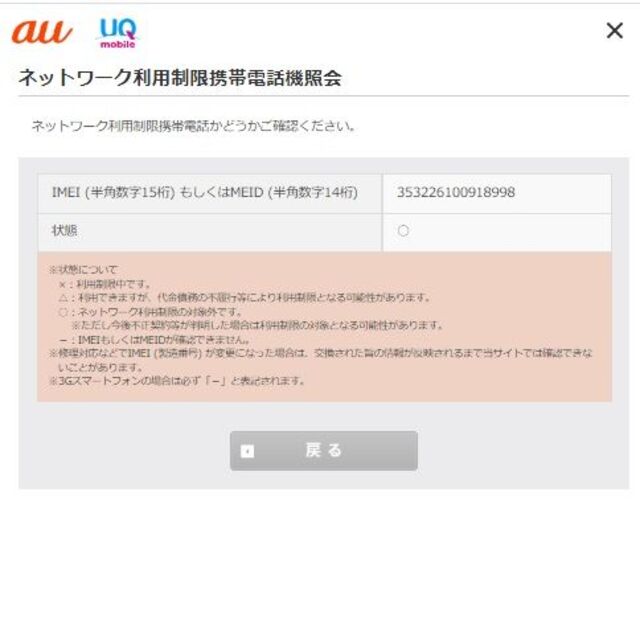Click the ○ status result circle
The height and width of the screenshot is (640, 640).
point(403,231)
